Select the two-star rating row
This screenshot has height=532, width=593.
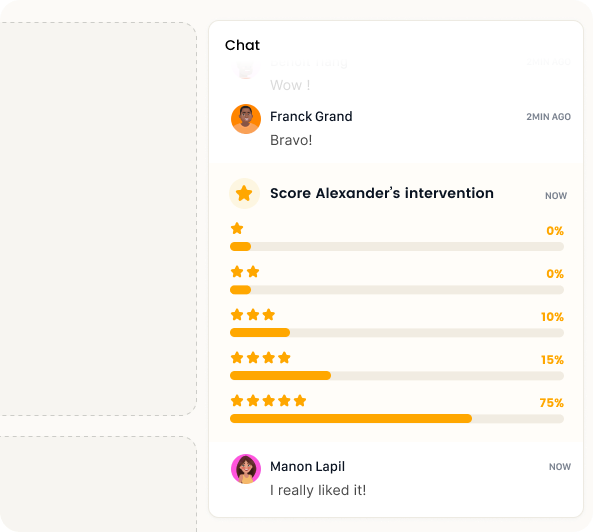pos(397,280)
